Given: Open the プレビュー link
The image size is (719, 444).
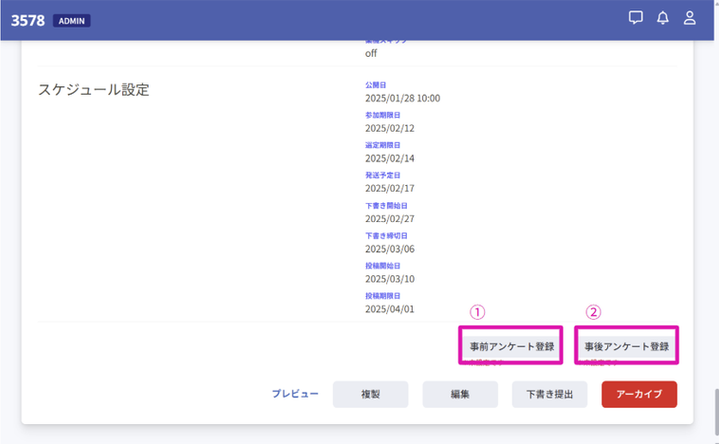Looking at the screenshot, I should (x=295, y=394).
